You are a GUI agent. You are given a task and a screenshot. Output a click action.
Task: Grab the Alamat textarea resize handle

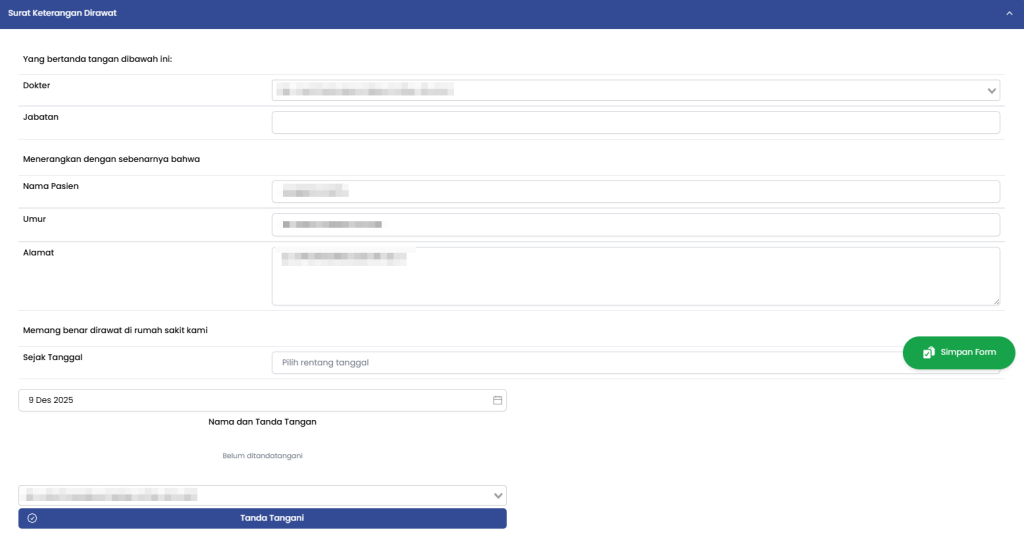click(996, 301)
